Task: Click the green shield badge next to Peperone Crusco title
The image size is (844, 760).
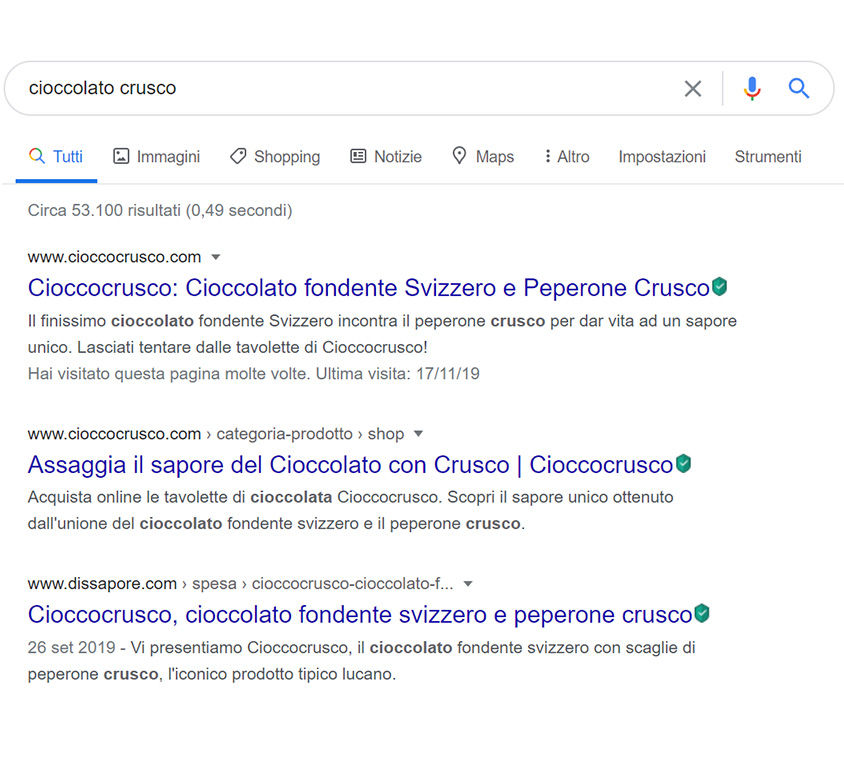Action: pyautogui.click(x=719, y=287)
